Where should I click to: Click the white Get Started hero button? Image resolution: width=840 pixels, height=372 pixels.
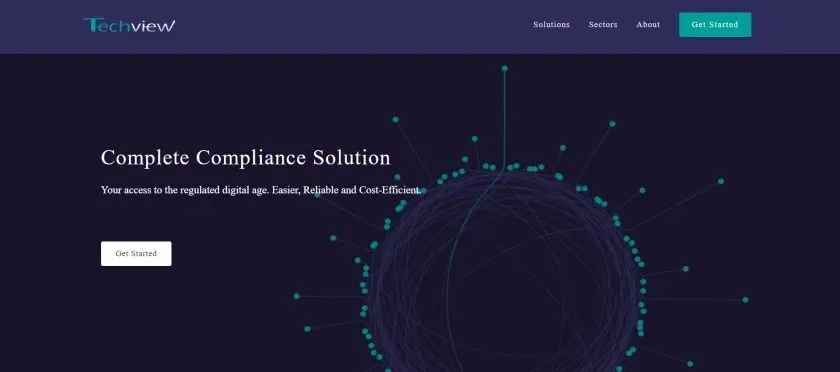136,254
